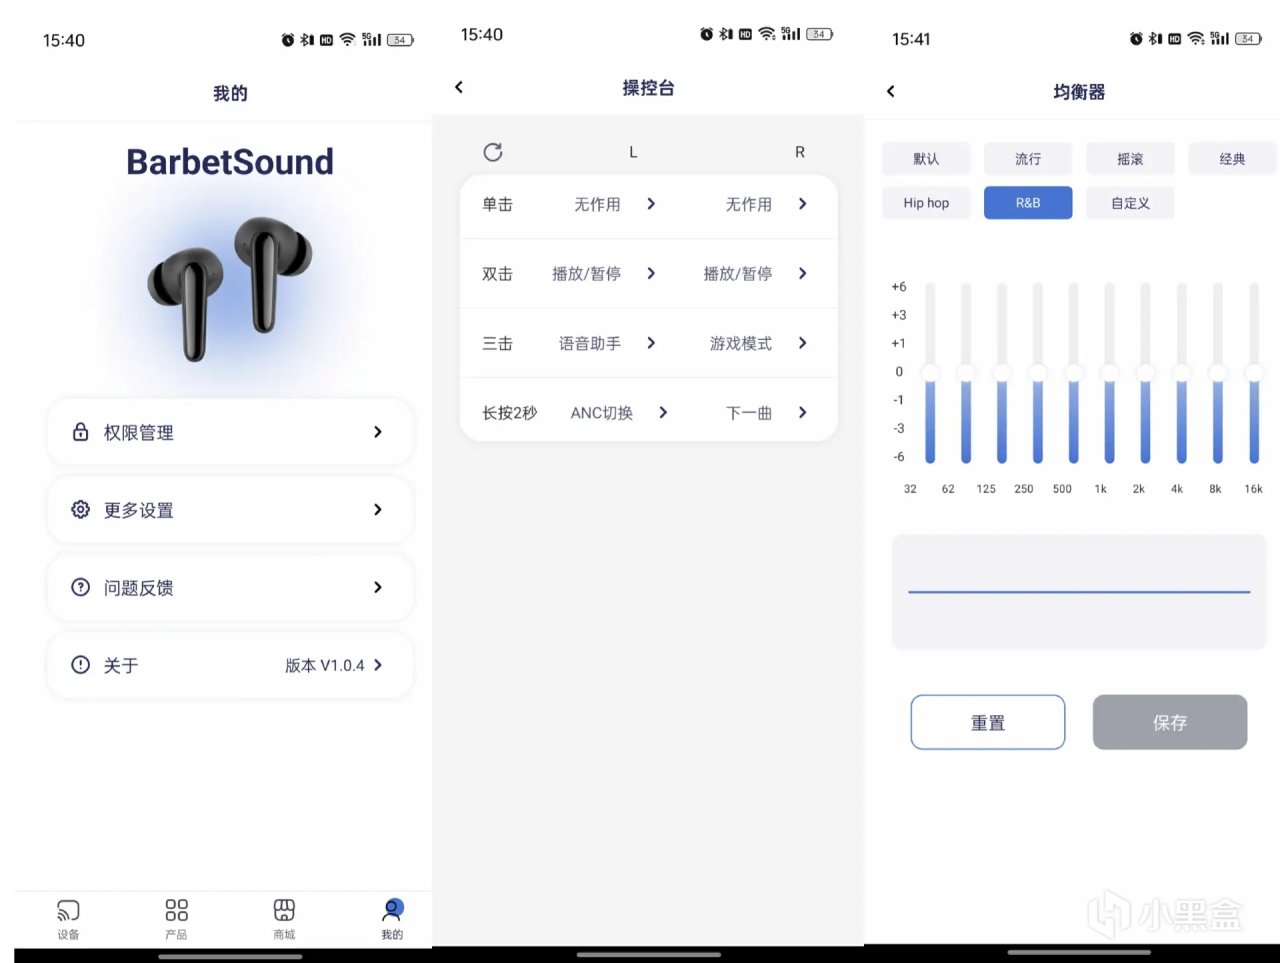Tap the battery indicator on 我的 screen

pos(400,40)
